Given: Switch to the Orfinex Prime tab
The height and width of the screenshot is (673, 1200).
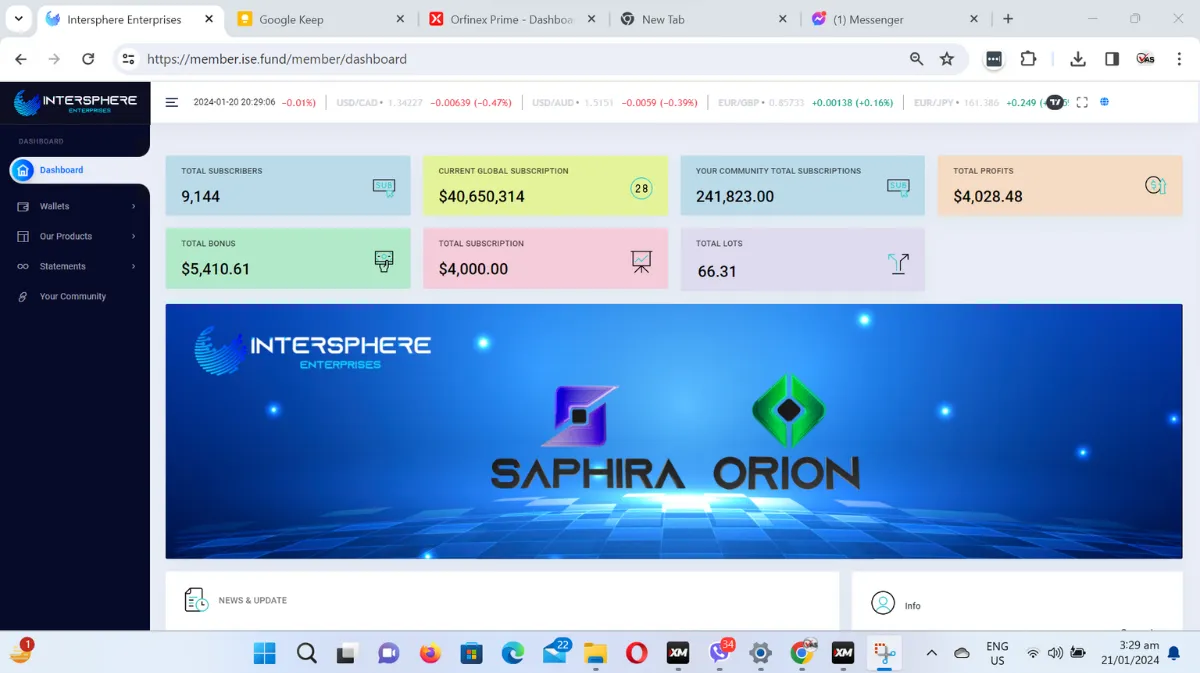Looking at the screenshot, I should (512, 19).
